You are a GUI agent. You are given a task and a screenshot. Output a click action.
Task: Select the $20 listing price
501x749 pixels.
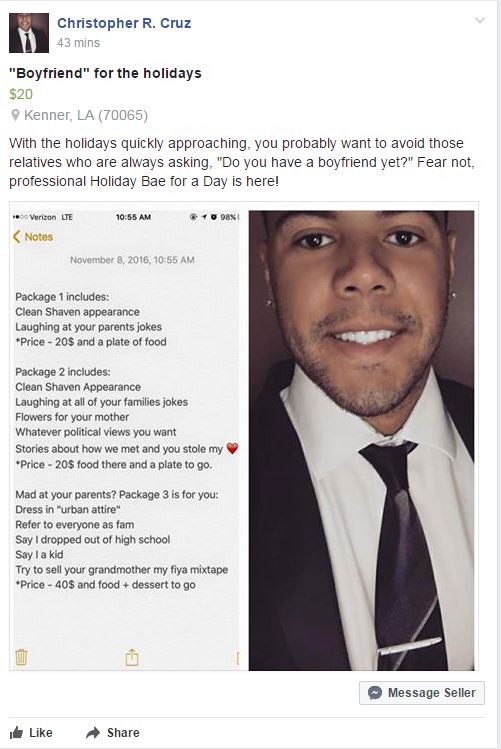[21, 94]
